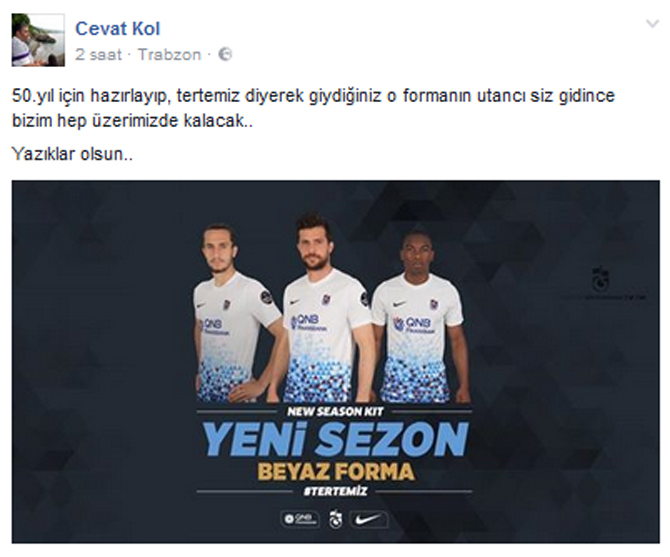Click the BEYAZ FORMA gold text
Screen dimensions: 670x557
336,472
